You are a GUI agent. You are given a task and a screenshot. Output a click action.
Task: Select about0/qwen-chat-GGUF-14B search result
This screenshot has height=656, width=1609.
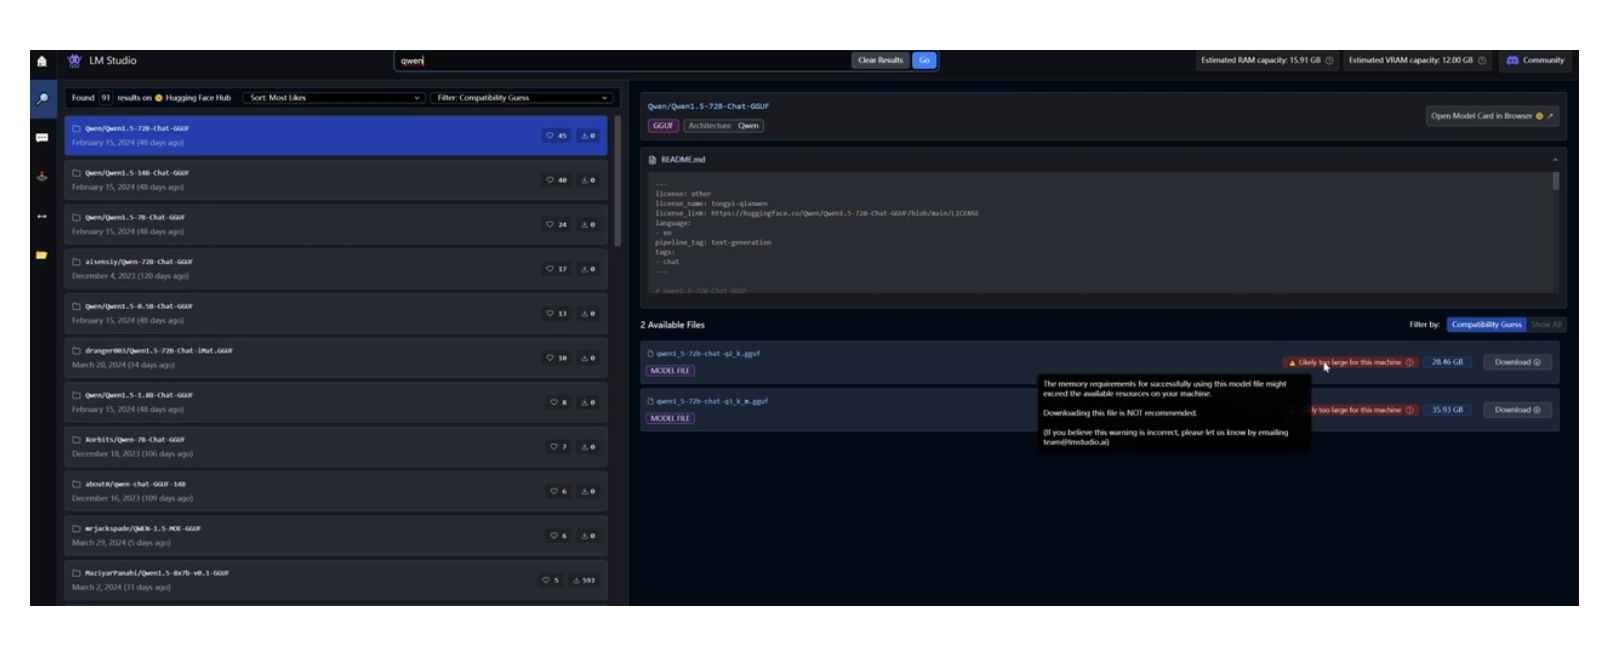(335, 492)
